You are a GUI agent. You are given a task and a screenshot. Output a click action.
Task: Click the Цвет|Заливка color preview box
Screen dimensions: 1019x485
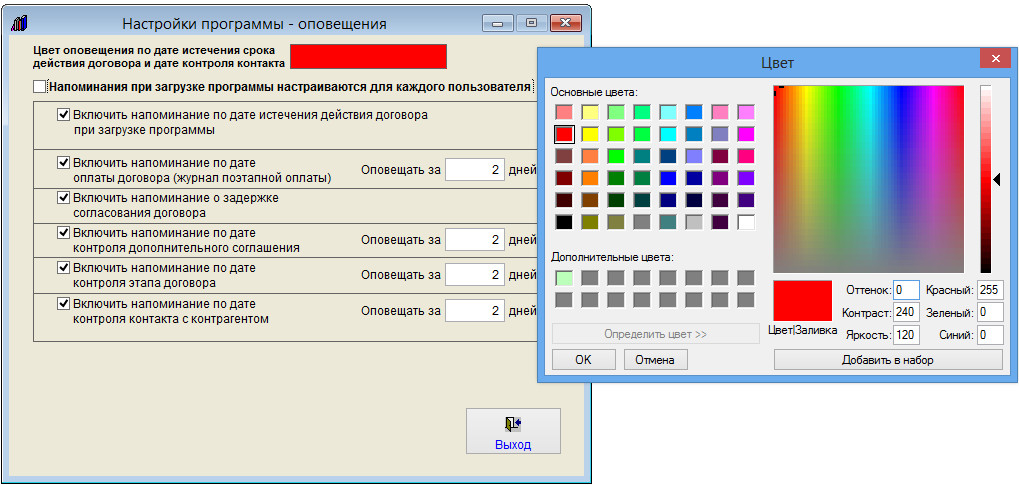tap(803, 300)
